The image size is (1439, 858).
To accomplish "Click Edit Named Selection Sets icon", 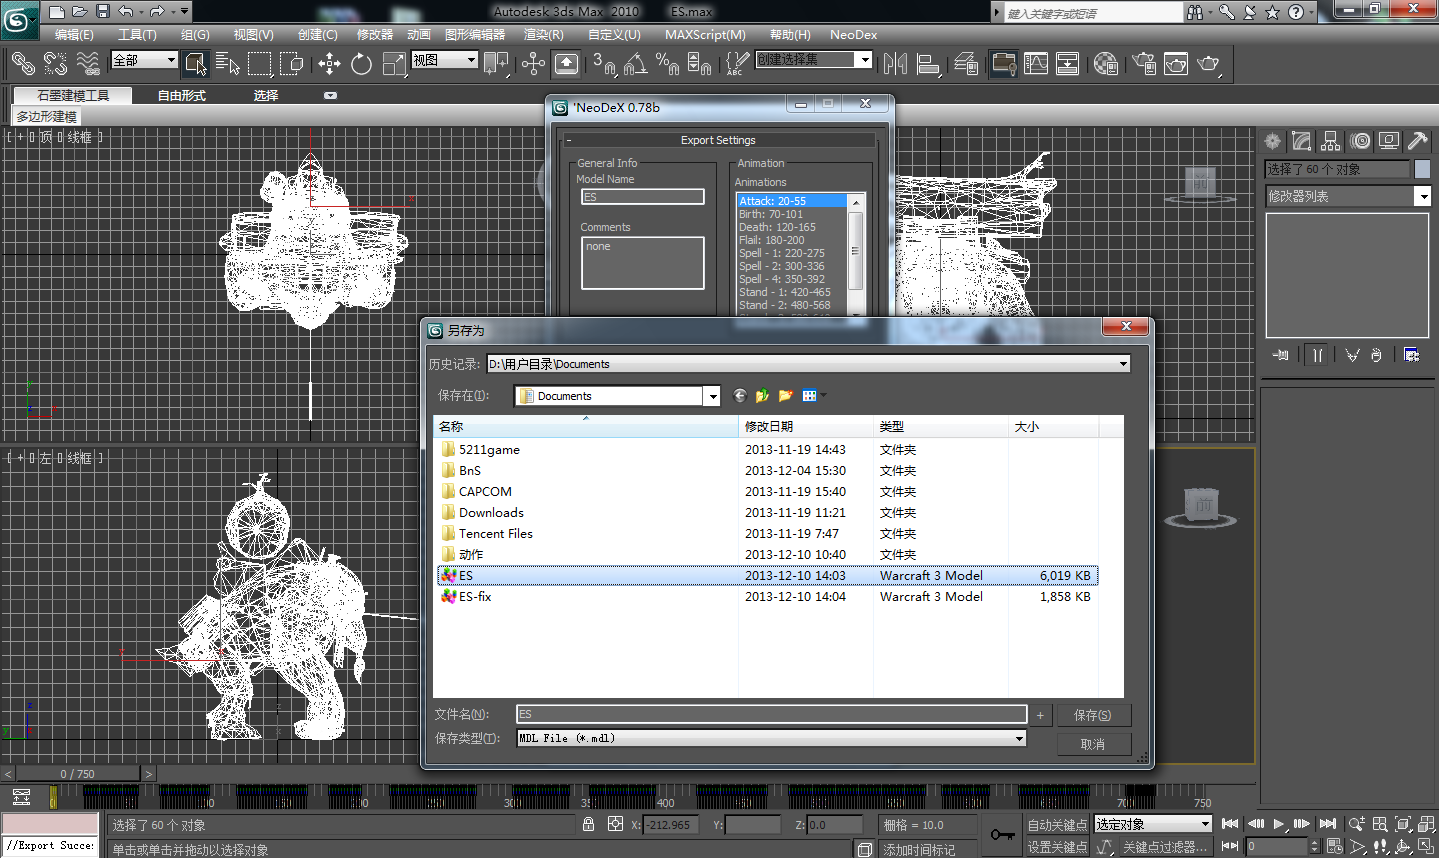I will (x=738, y=64).
